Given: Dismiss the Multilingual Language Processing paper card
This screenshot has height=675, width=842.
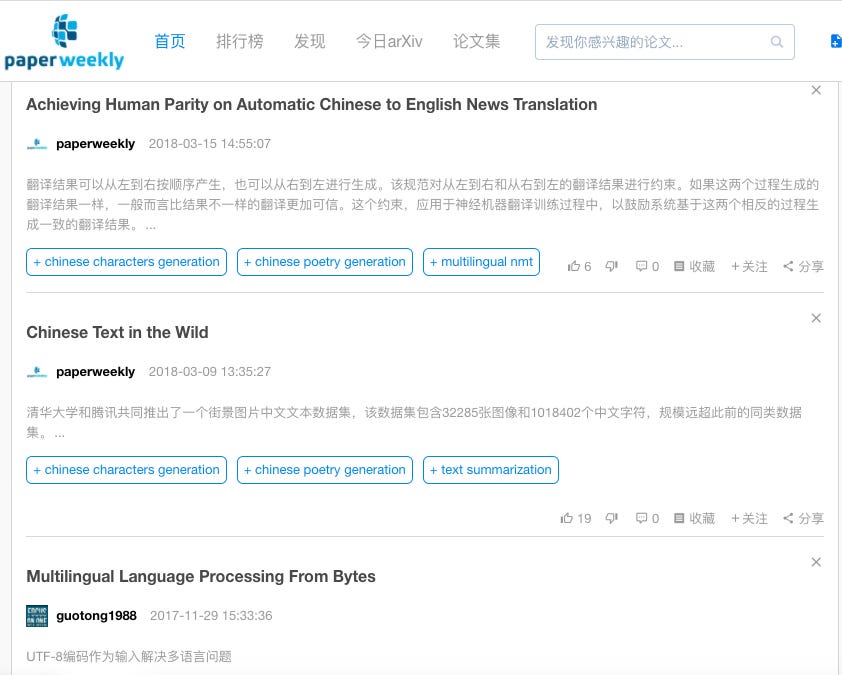Looking at the screenshot, I should [816, 562].
